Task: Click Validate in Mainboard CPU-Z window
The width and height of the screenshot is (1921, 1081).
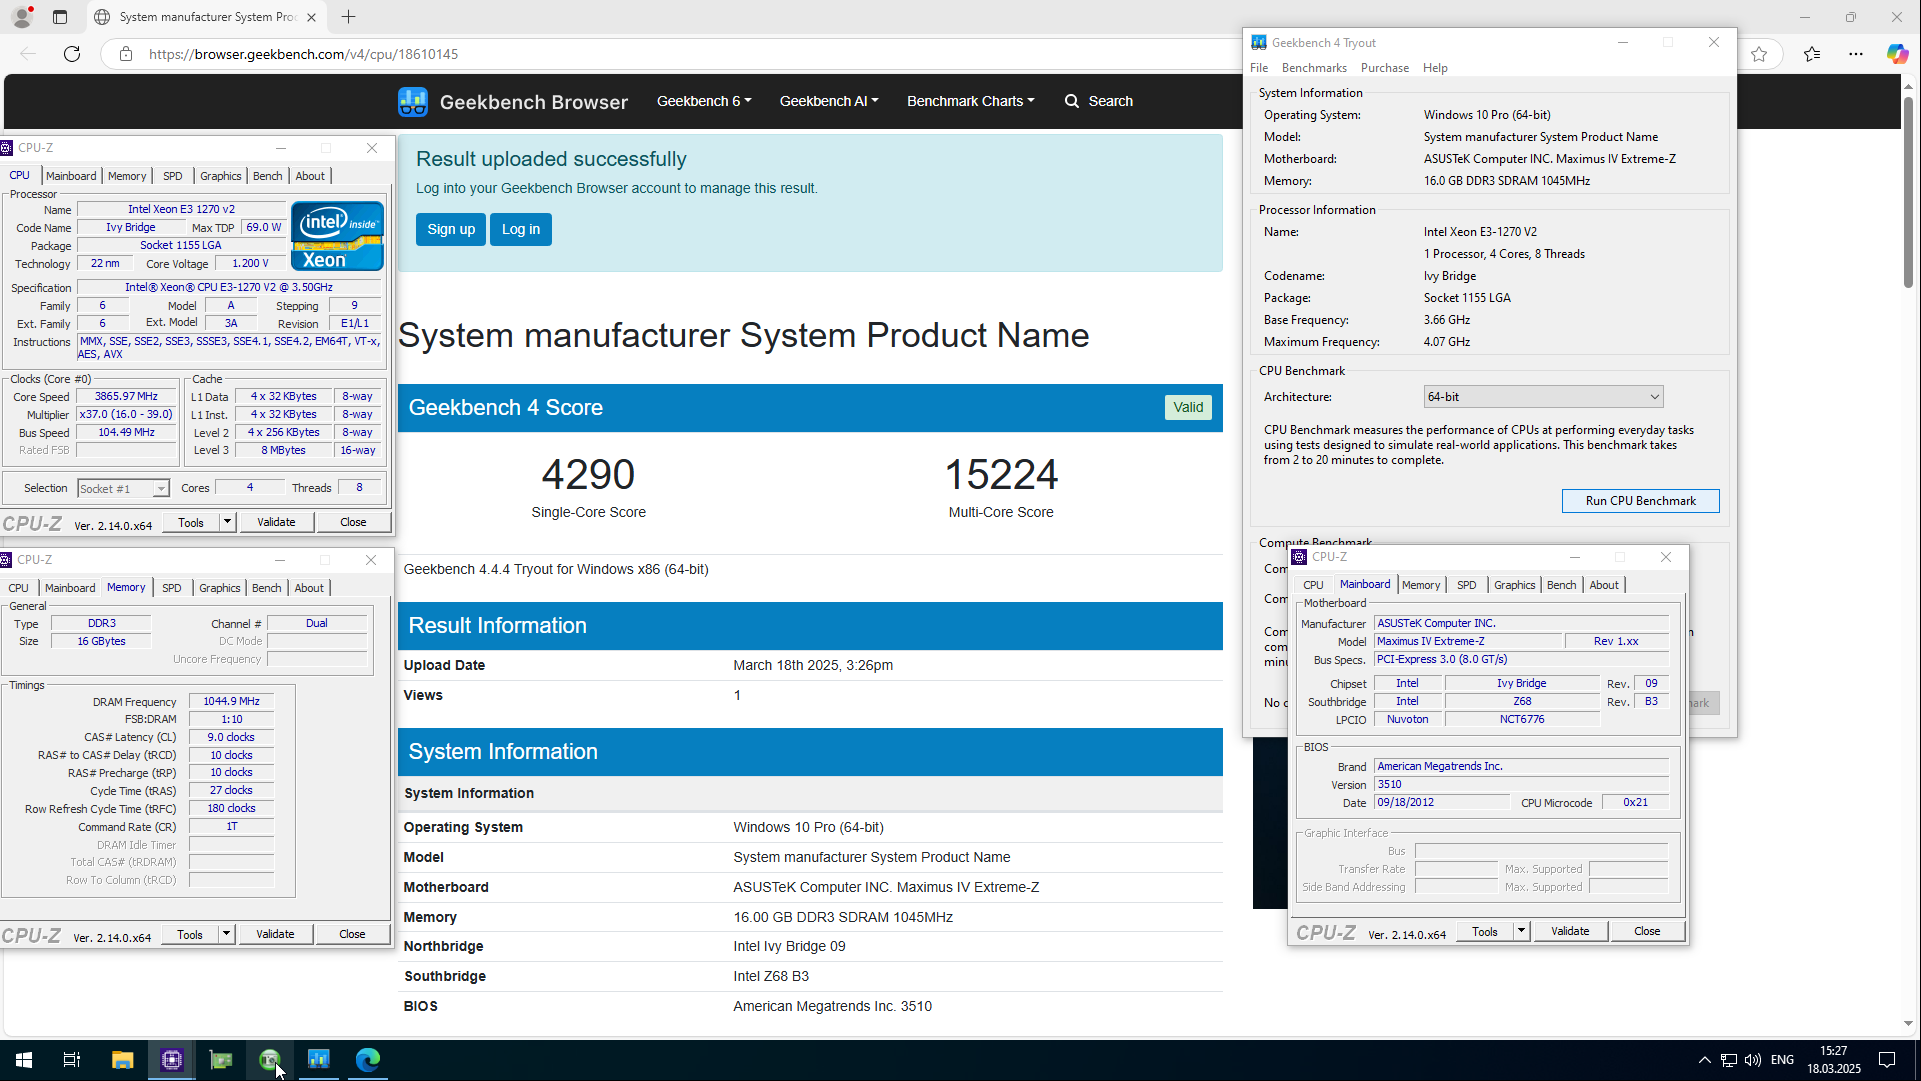Action: [x=1570, y=931]
